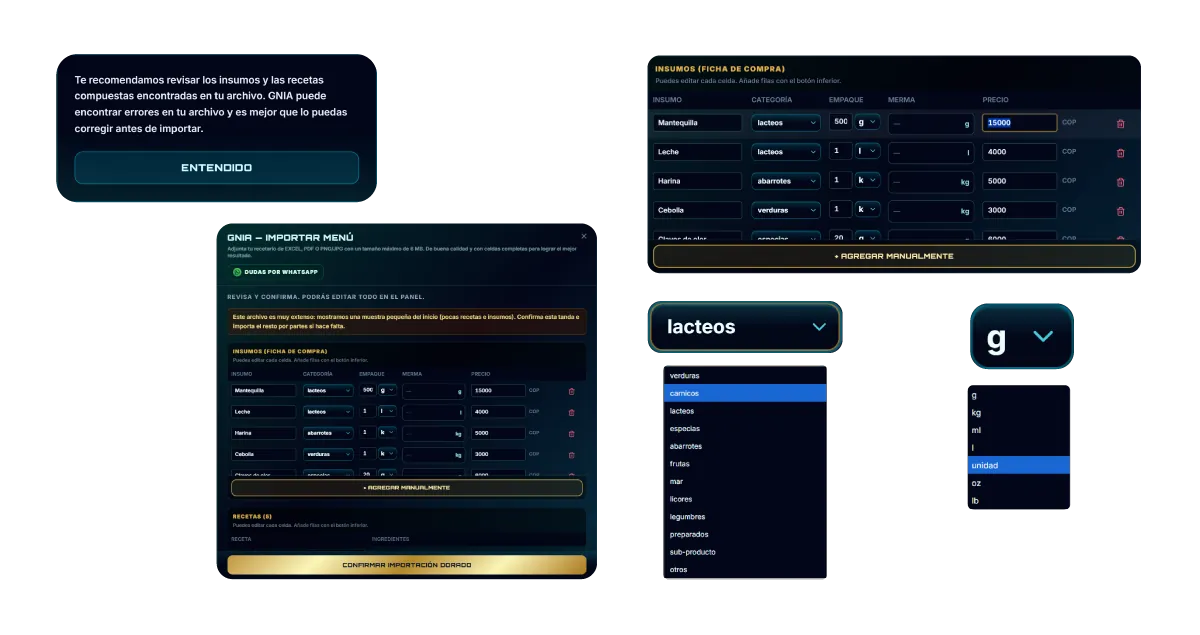Open the large standalone g unit dropdown
Viewport: 1200px width, 635px height.
[1021, 337]
